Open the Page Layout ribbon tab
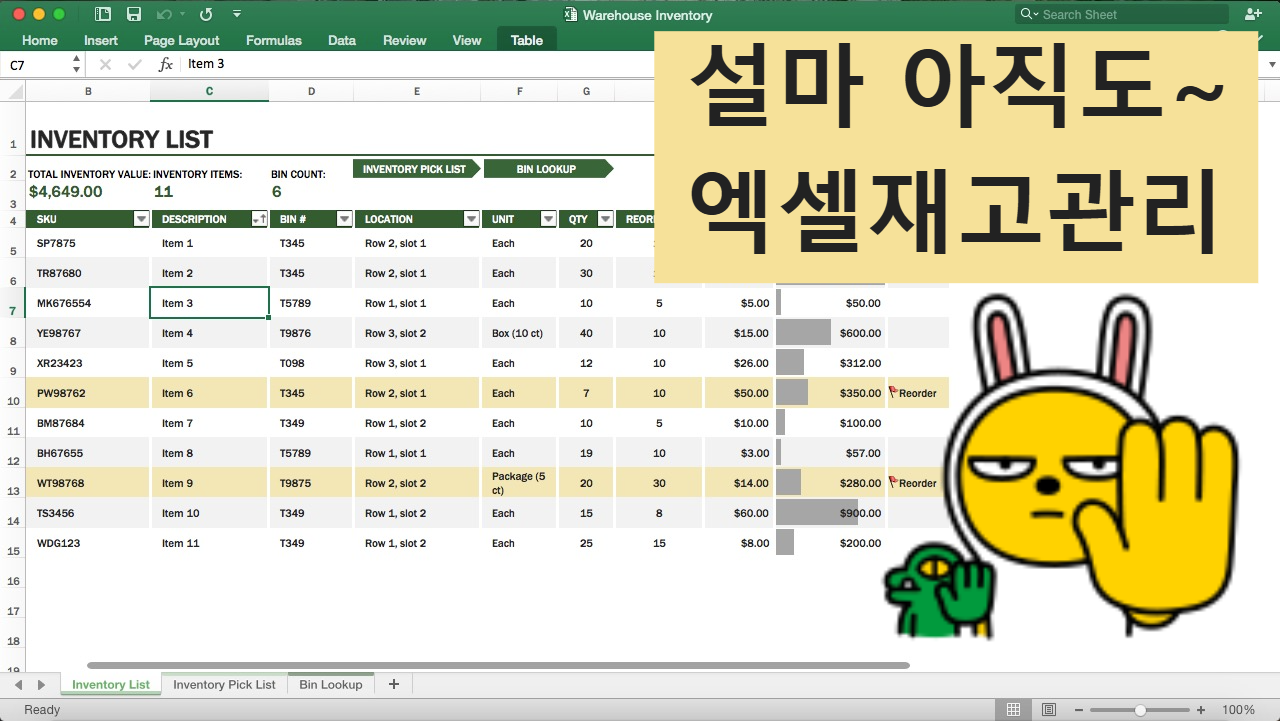 [182, 40]
